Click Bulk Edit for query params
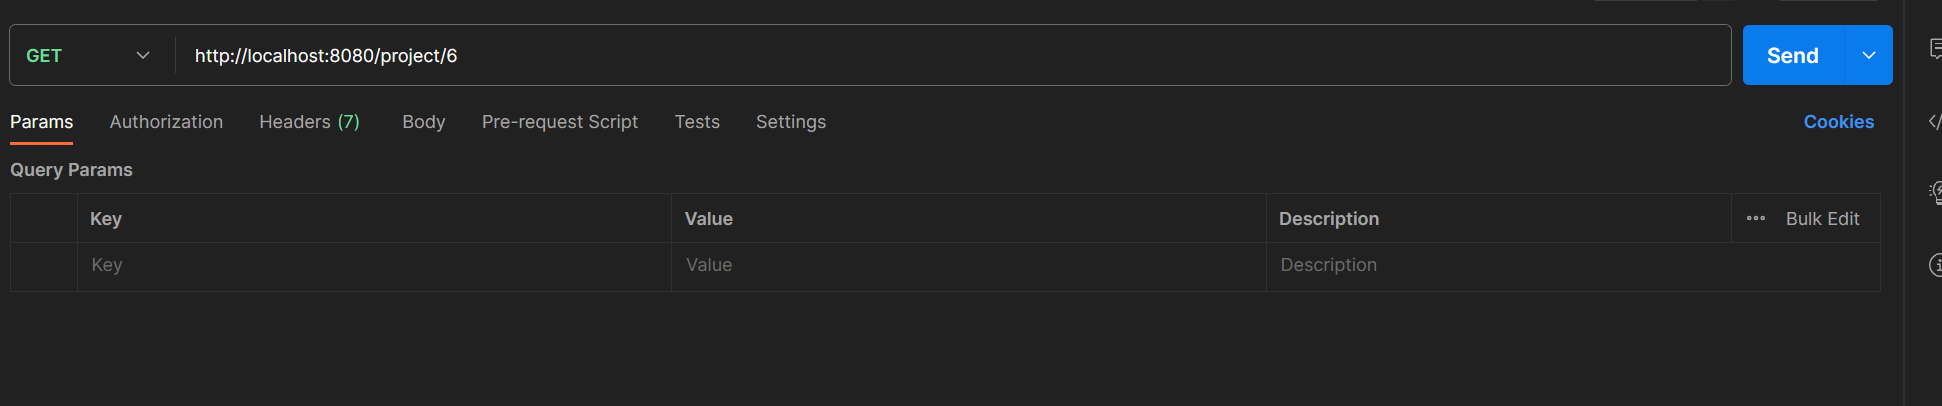The image size is (1942, 406). tap(1822, 219)
